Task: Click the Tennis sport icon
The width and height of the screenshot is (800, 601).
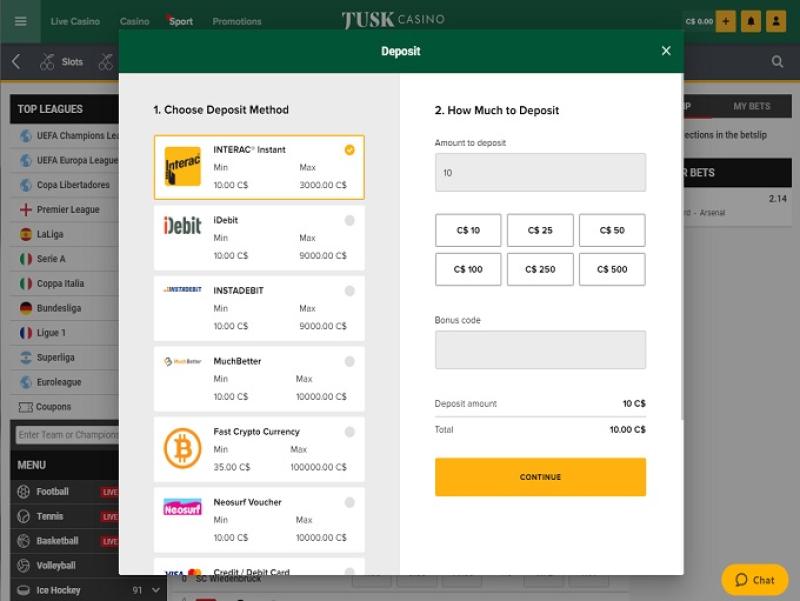Action: 23,516
